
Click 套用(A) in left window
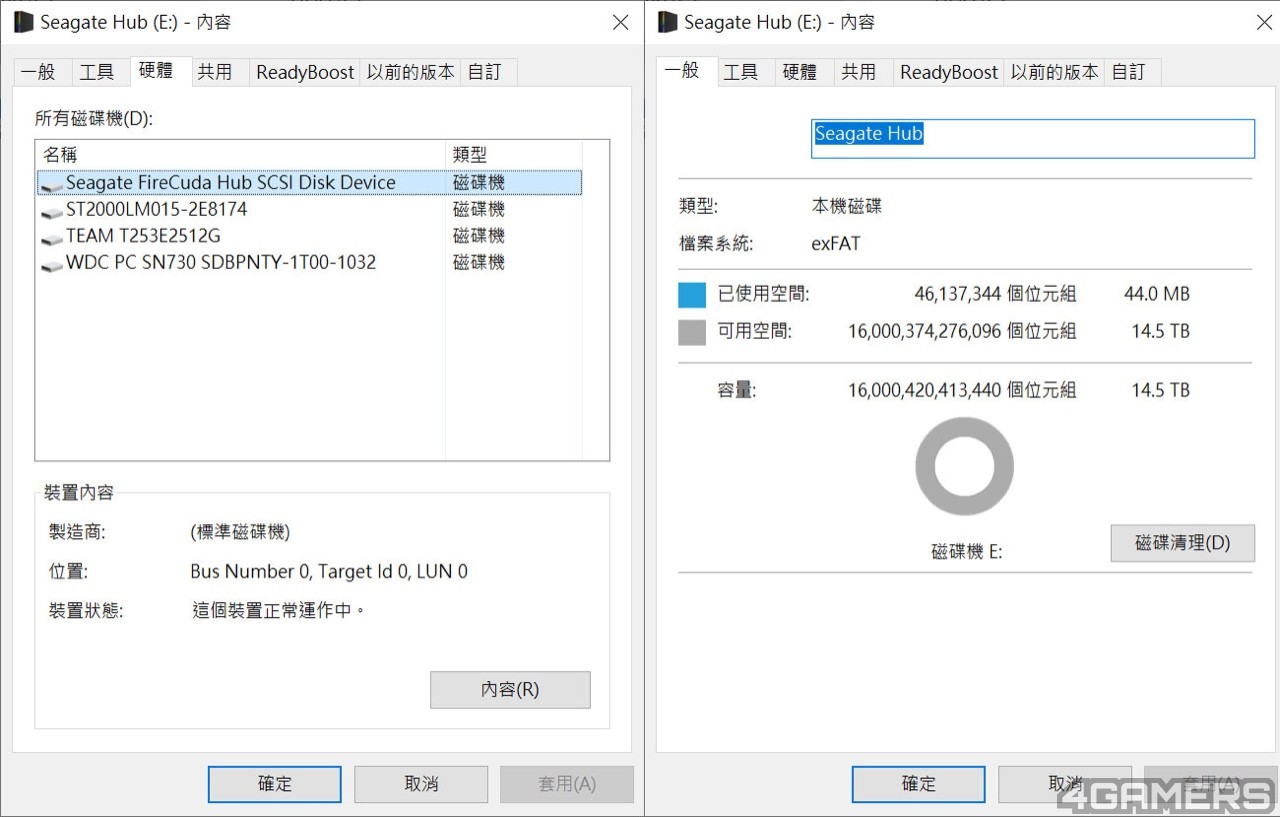(x=567, y=784)
